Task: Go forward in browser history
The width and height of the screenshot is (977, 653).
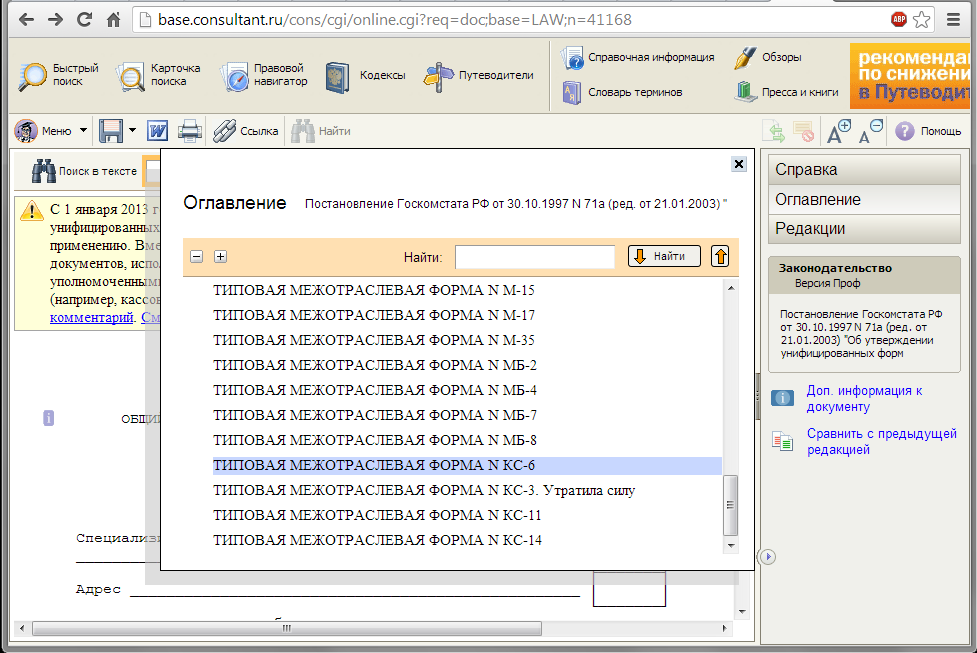Action: (55, 20)
